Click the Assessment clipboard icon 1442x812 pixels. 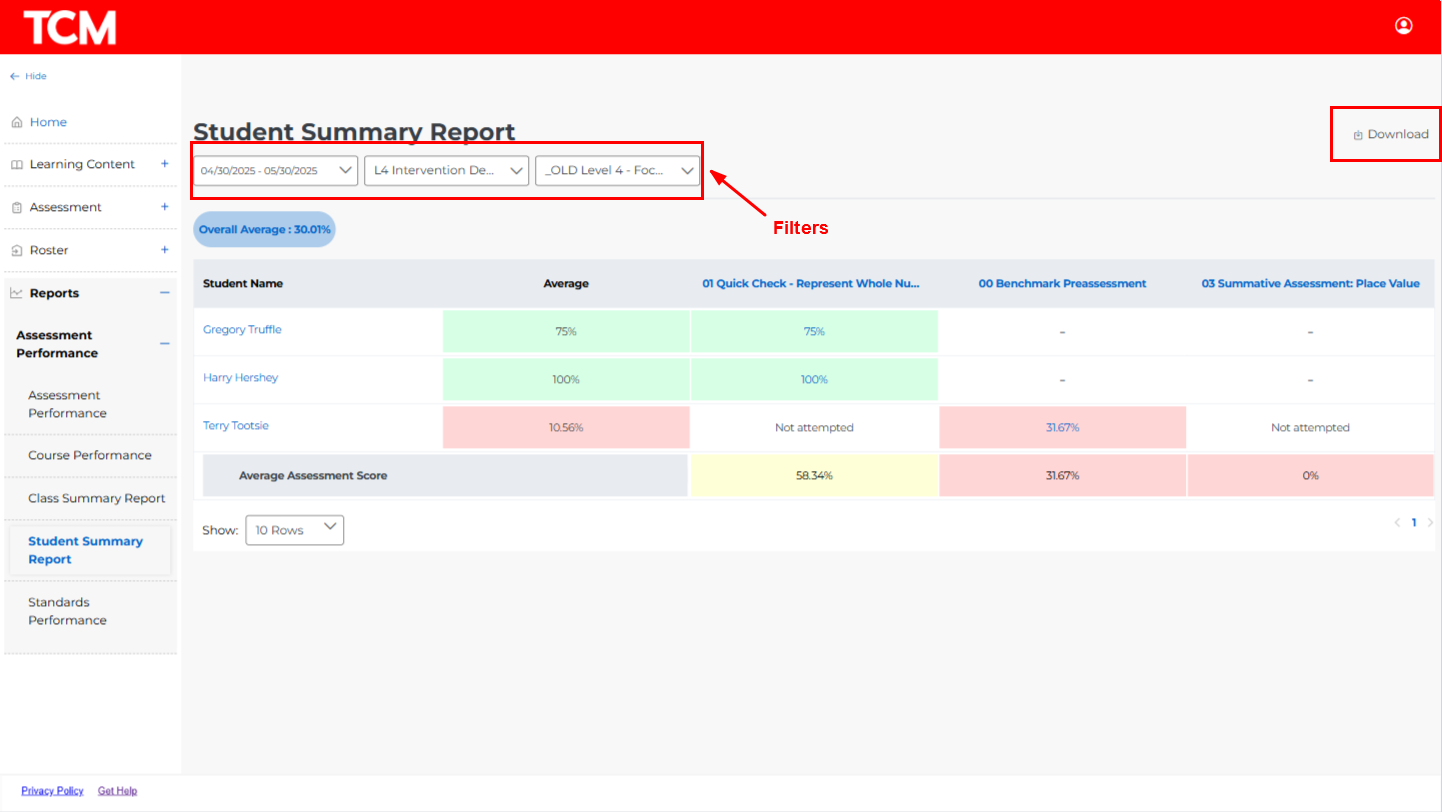pyautogui.click(x=17, y=208)
